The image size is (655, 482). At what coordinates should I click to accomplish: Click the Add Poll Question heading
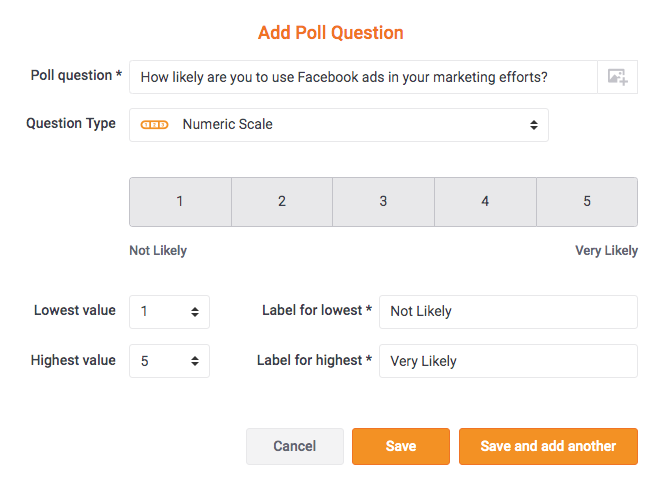click(x=331, y=33)
